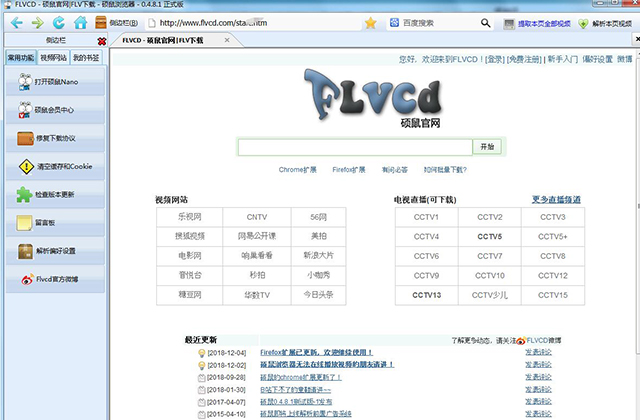Image resolution: width=640 pixels, height=420 pixels.
Task: Open the Chrome扩展 link
Action: click(298, 170)
